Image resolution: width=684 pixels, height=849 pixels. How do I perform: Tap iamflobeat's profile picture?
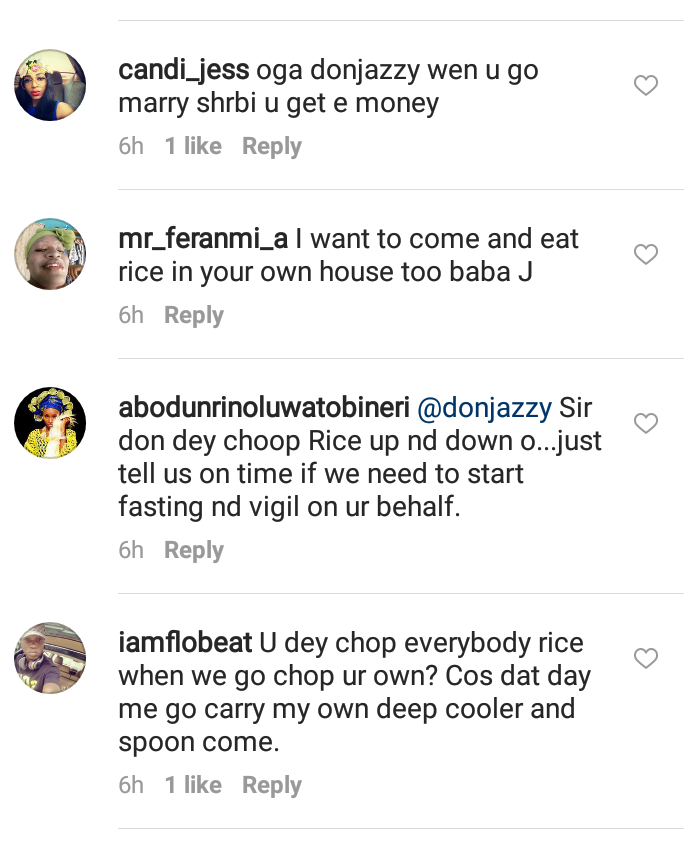coord(49,657)
